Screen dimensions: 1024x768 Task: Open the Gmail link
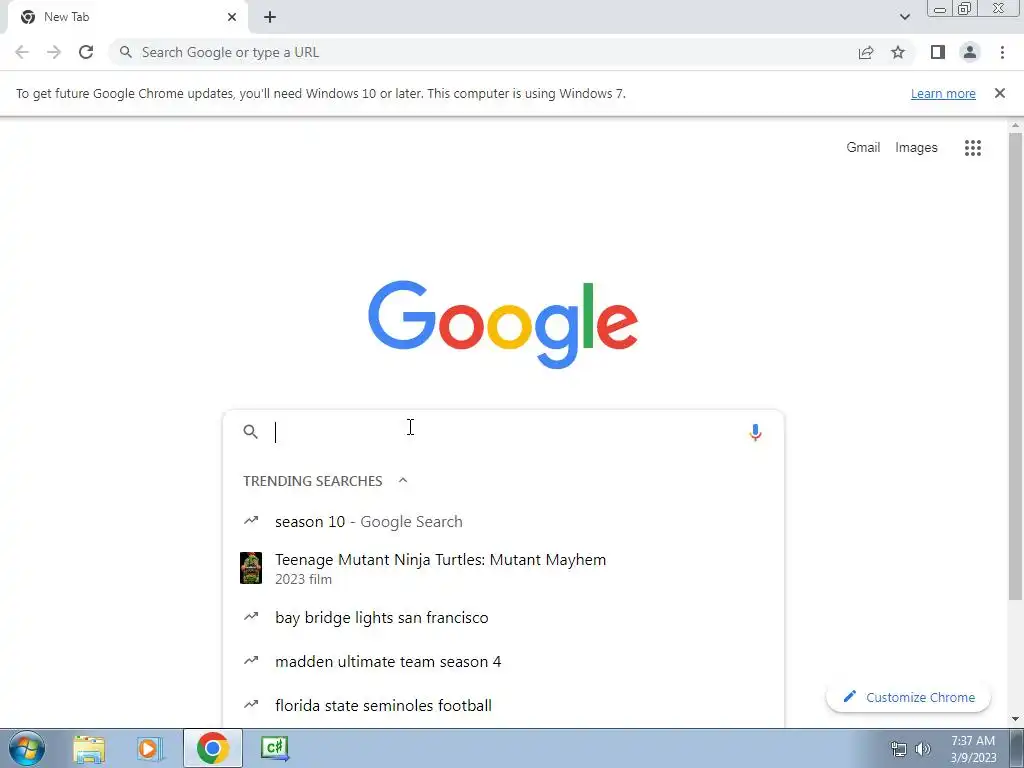pyautogui.click(x=863, y=148)
